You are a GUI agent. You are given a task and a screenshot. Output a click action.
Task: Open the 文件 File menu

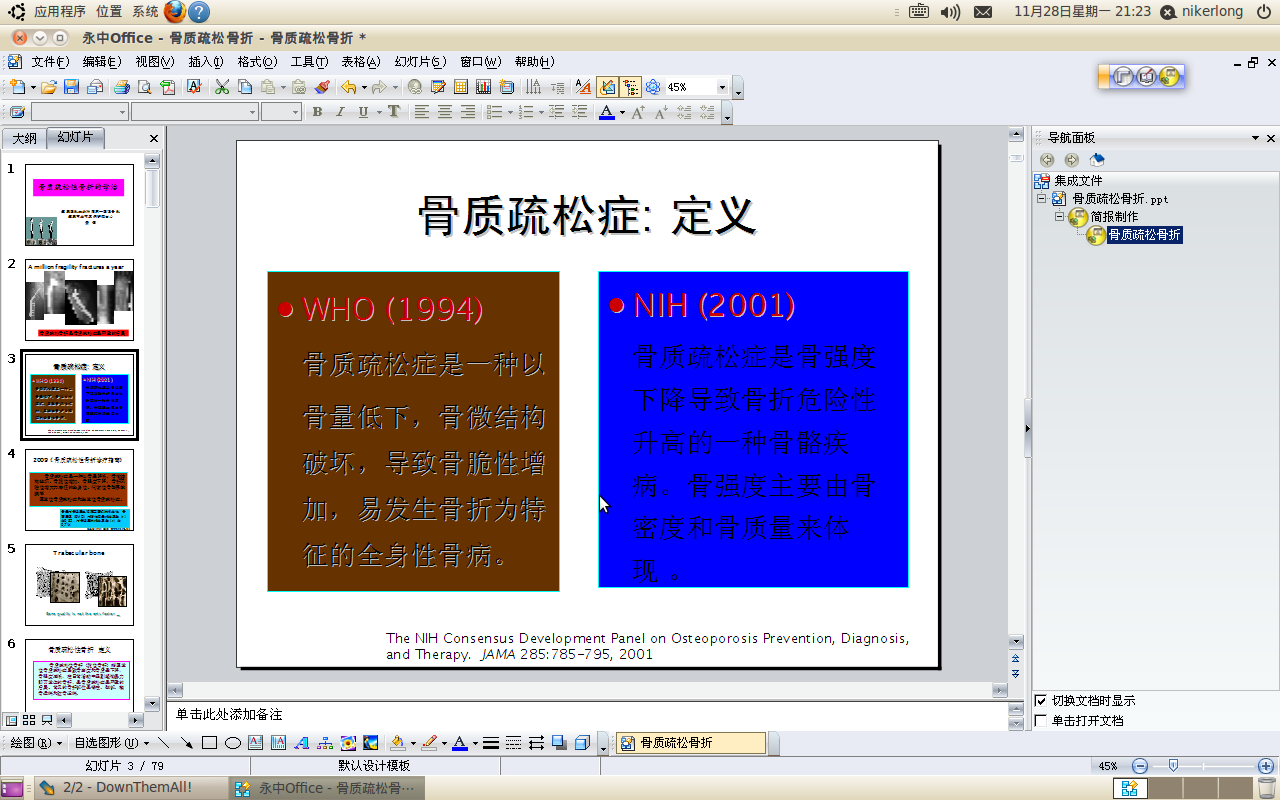(50, 62)
